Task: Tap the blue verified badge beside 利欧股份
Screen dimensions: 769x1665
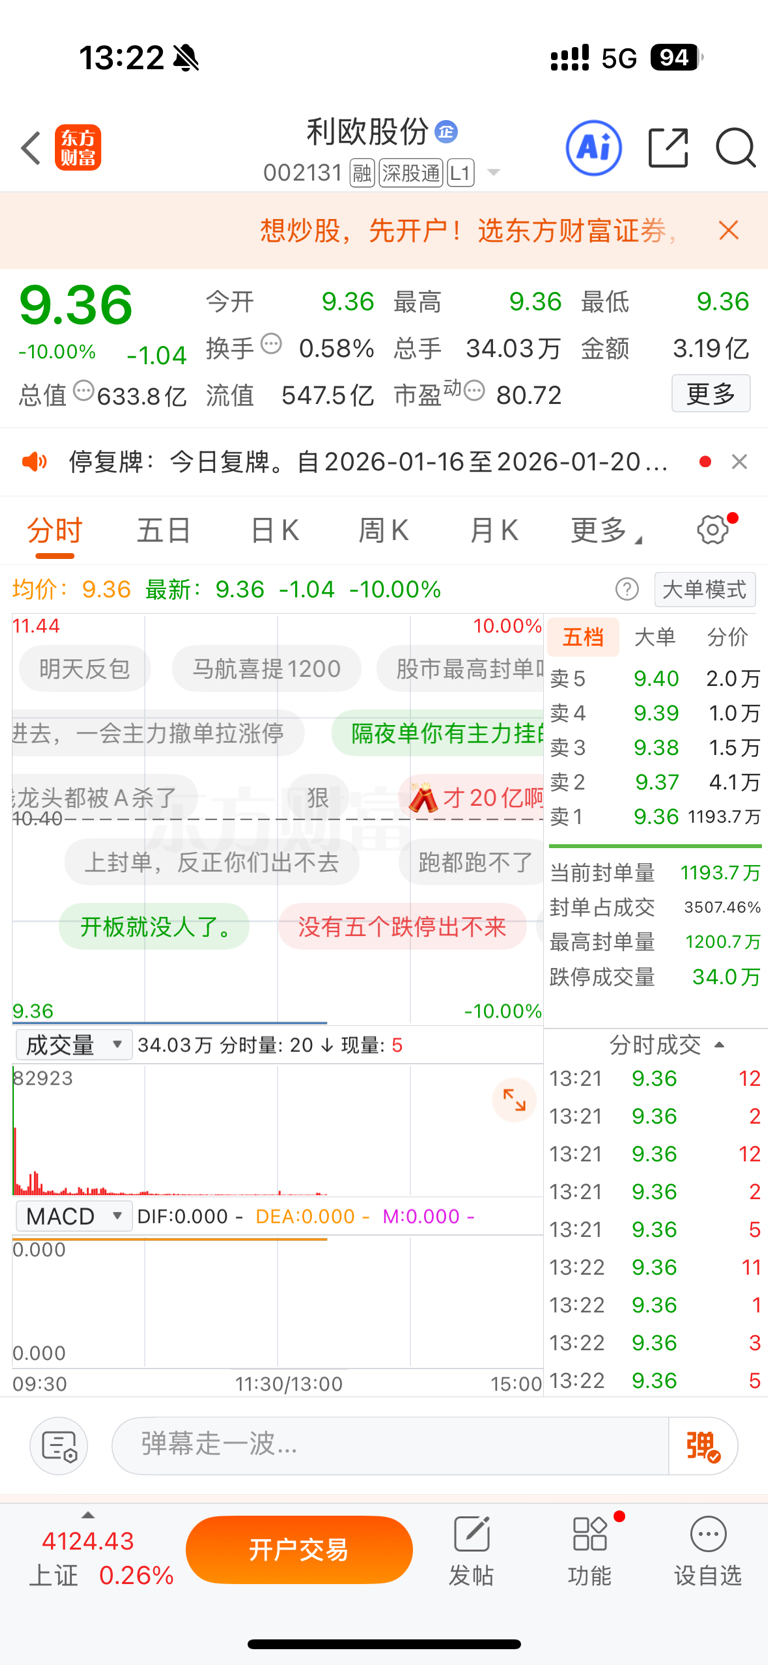Action: (x=447, y=131)
